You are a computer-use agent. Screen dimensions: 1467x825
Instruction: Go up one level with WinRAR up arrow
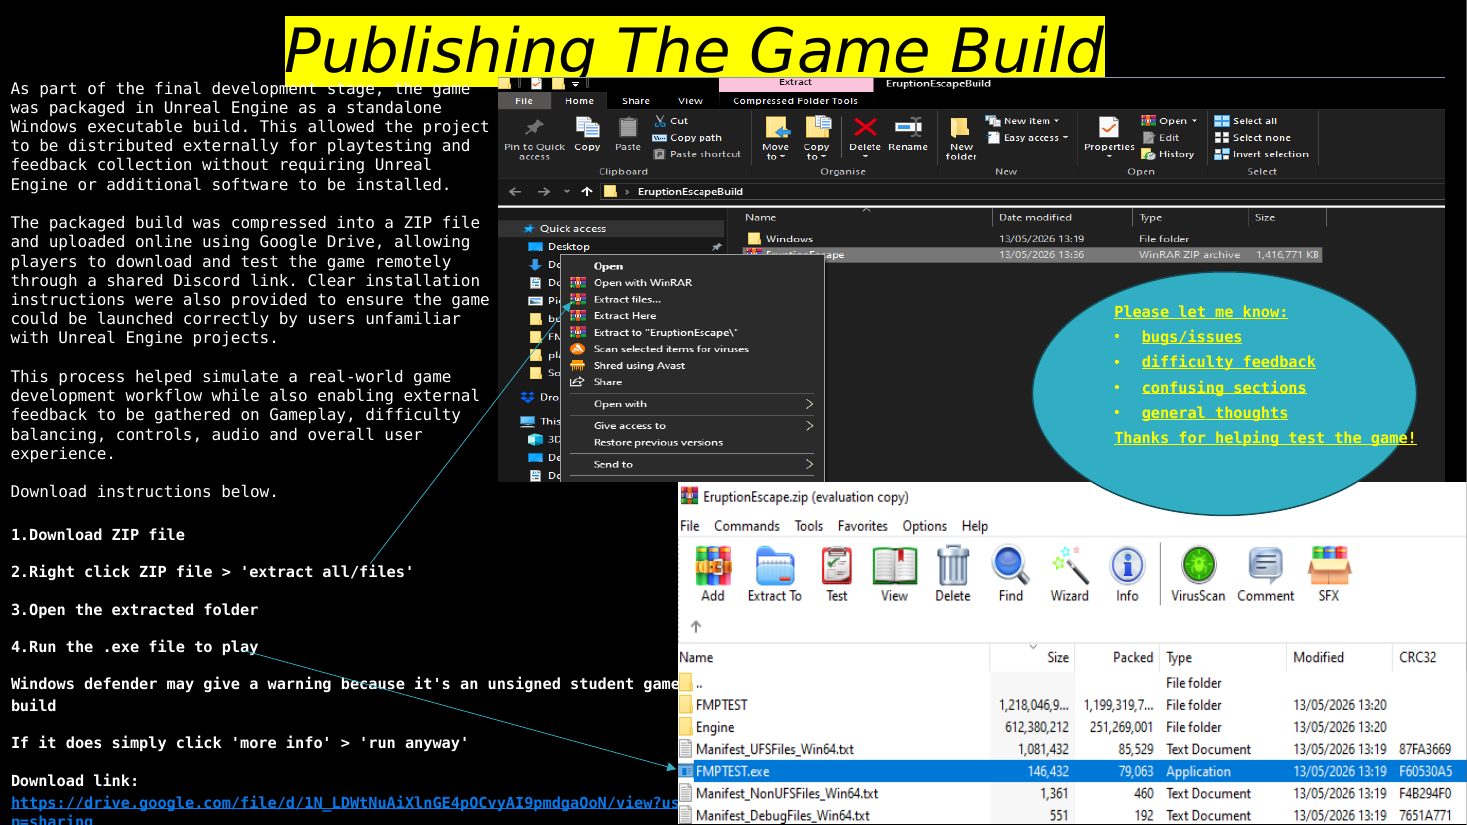click(696, 626)
